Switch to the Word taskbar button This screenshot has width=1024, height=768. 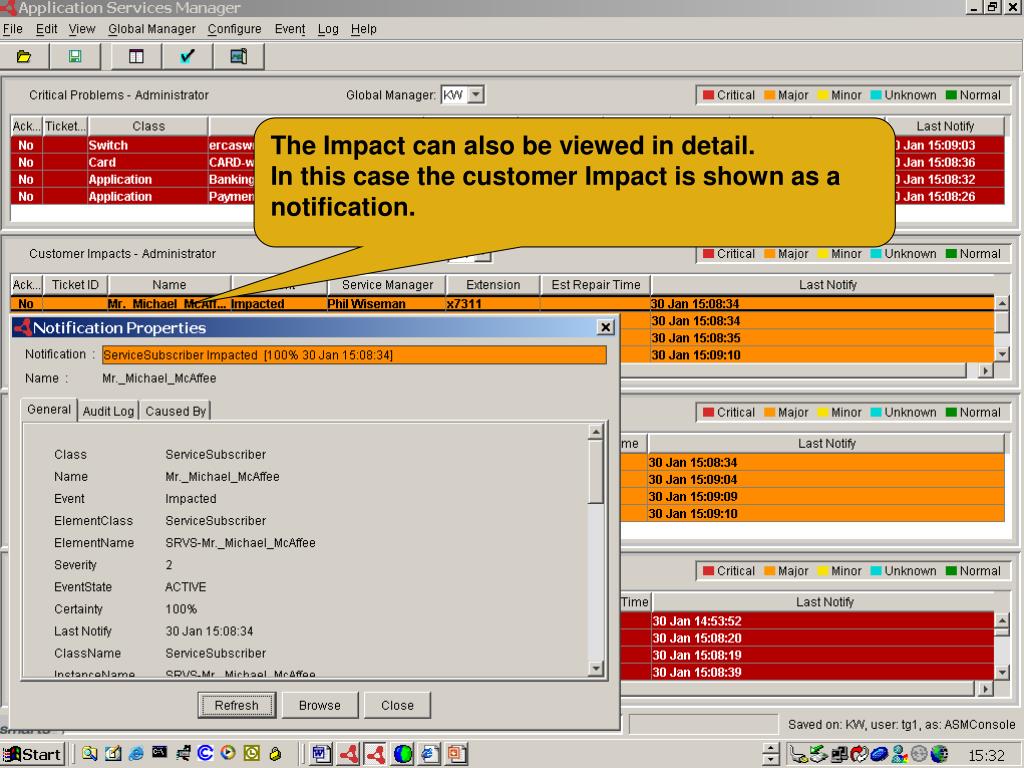[321, 754]
